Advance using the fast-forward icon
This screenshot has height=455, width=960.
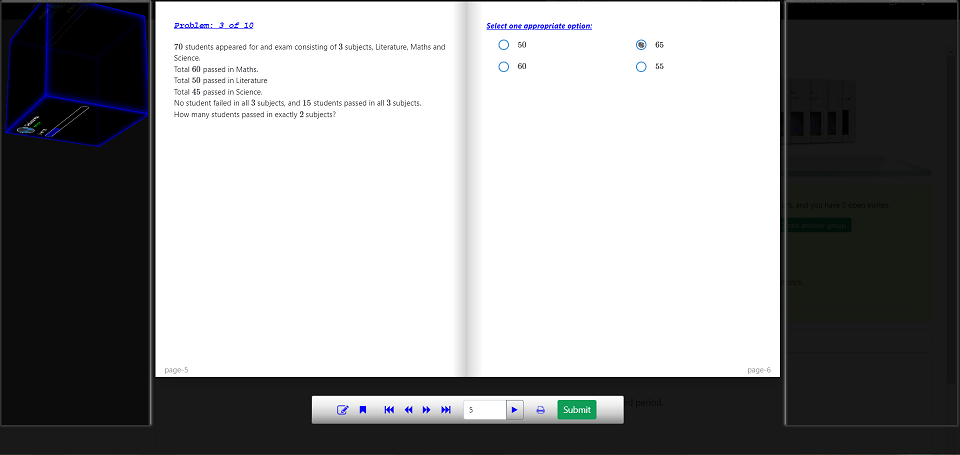[x=427, y=410]
